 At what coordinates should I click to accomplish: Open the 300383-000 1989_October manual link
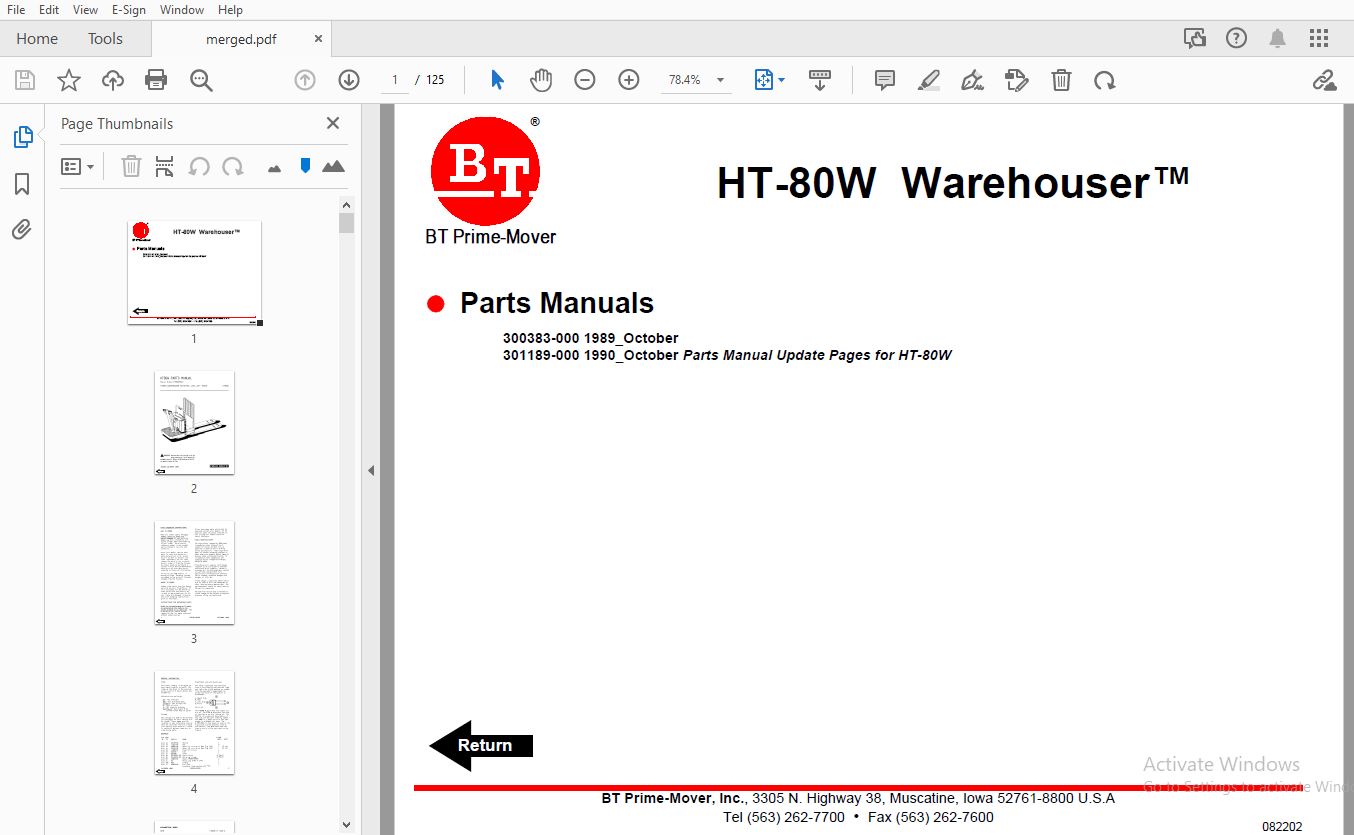590,338
